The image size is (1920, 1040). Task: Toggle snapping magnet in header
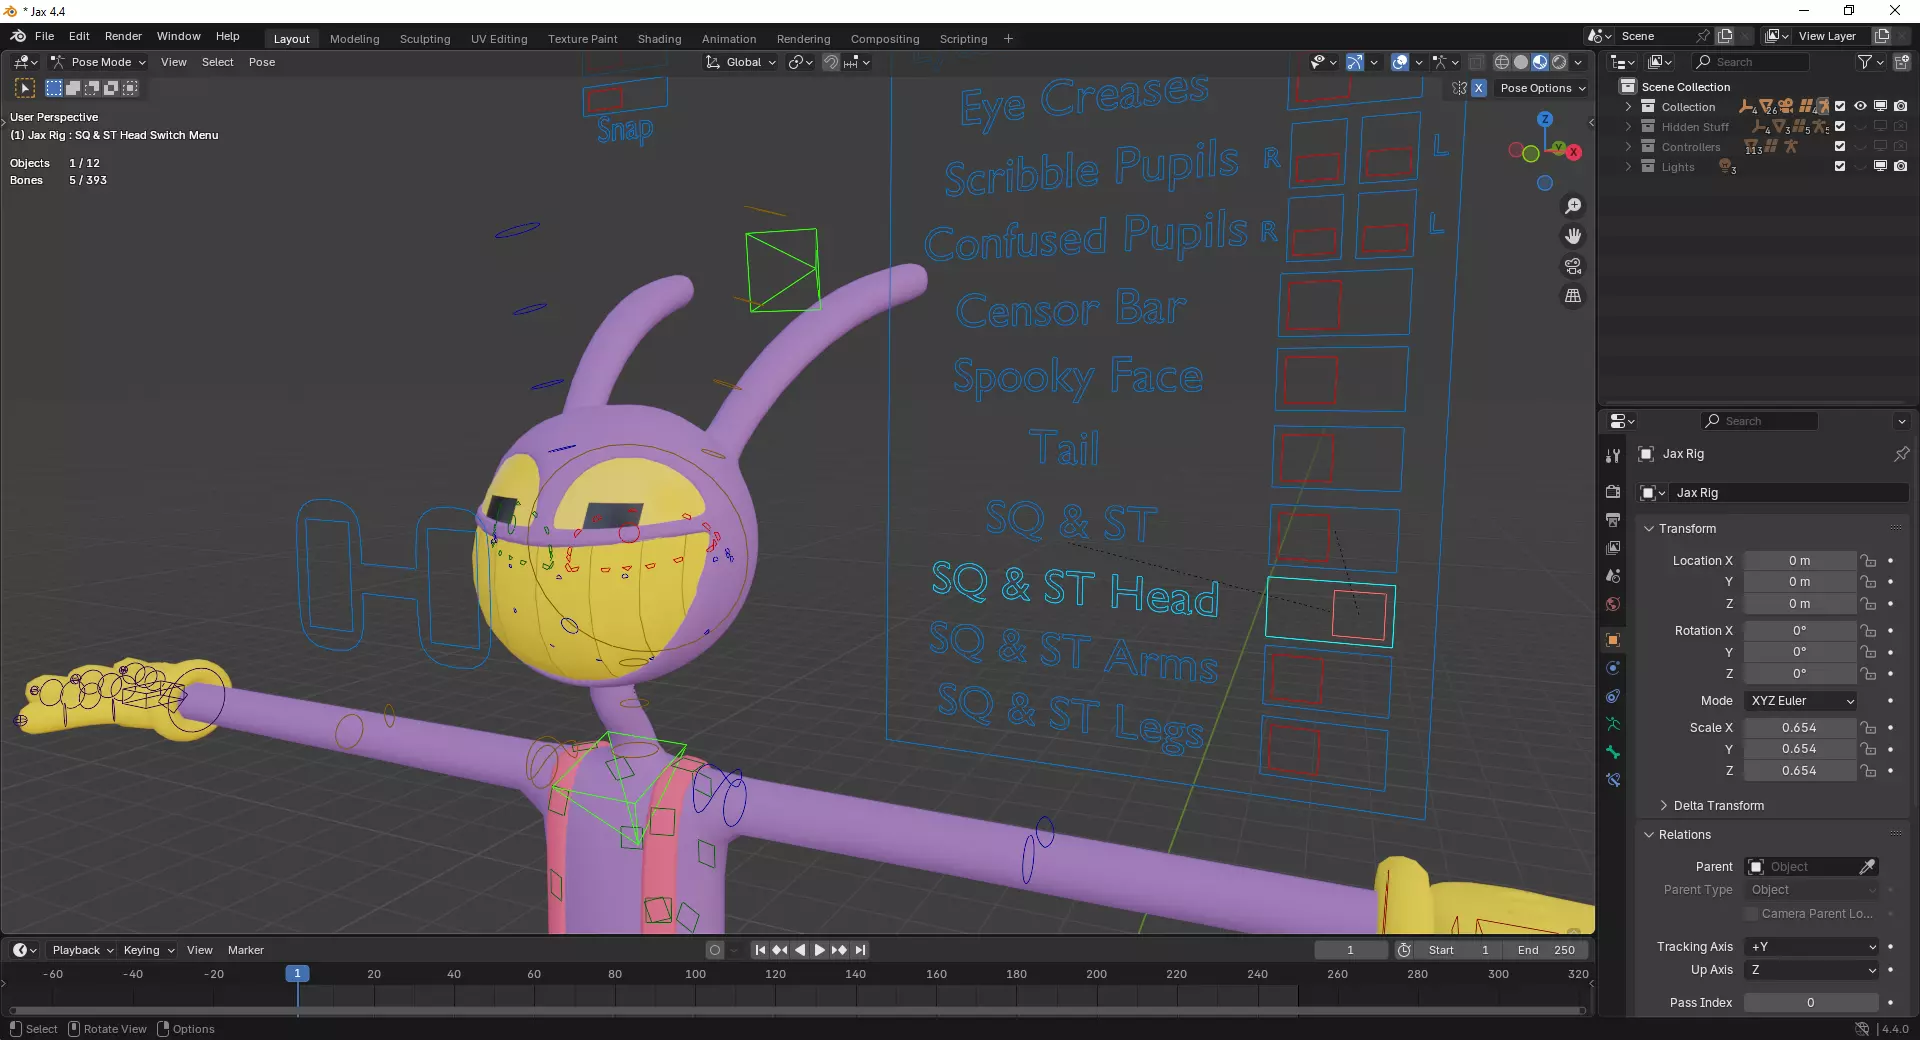[x=831, y=62]
